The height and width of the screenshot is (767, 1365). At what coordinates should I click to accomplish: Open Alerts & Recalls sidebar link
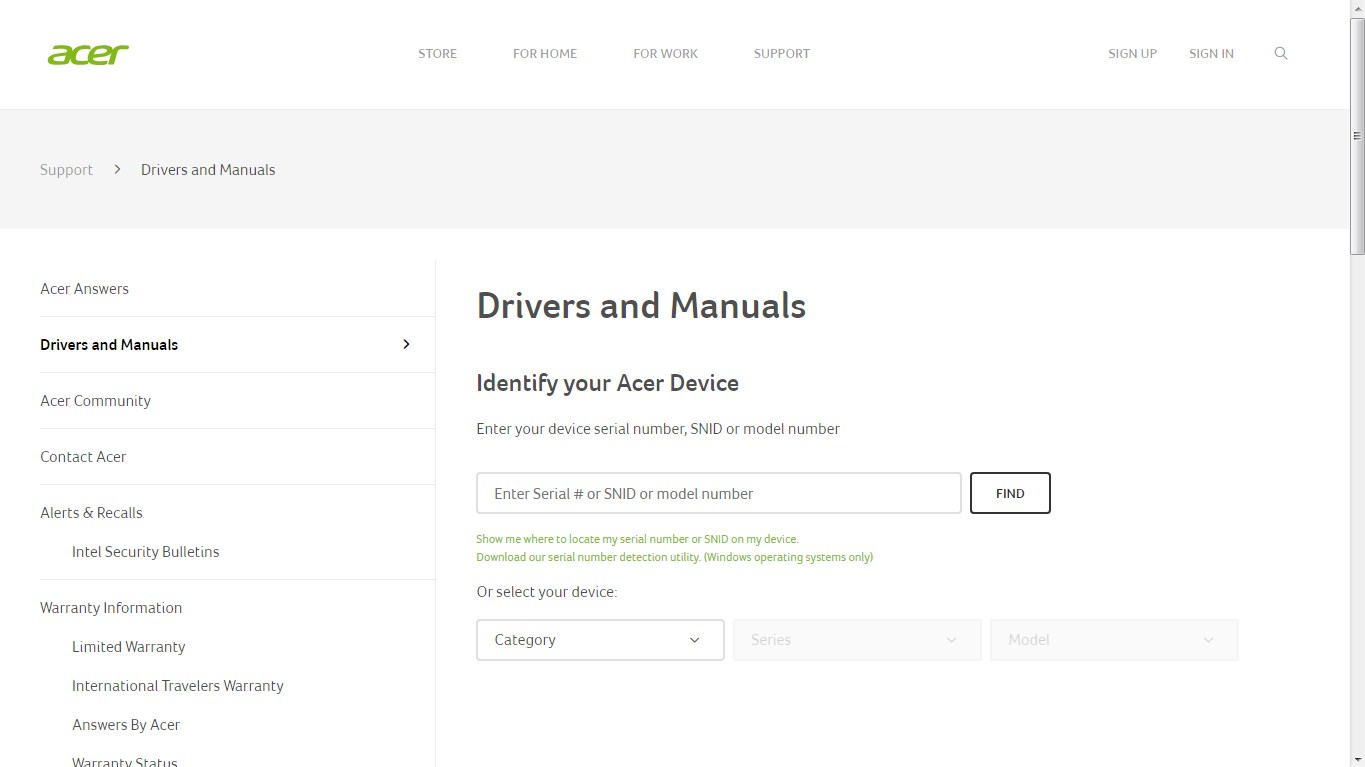tap(91, 513)
